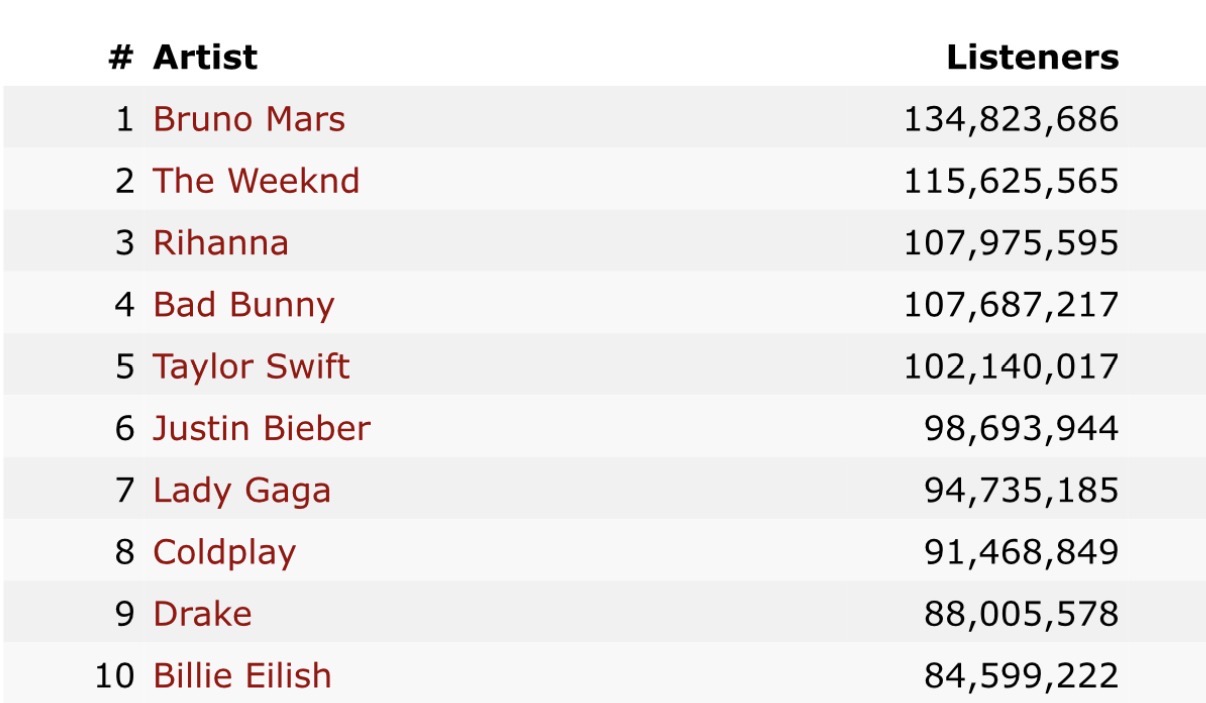Select the Bad Bunny link
The height and width of the screenshot is (703, 1206).
point(244,305)
